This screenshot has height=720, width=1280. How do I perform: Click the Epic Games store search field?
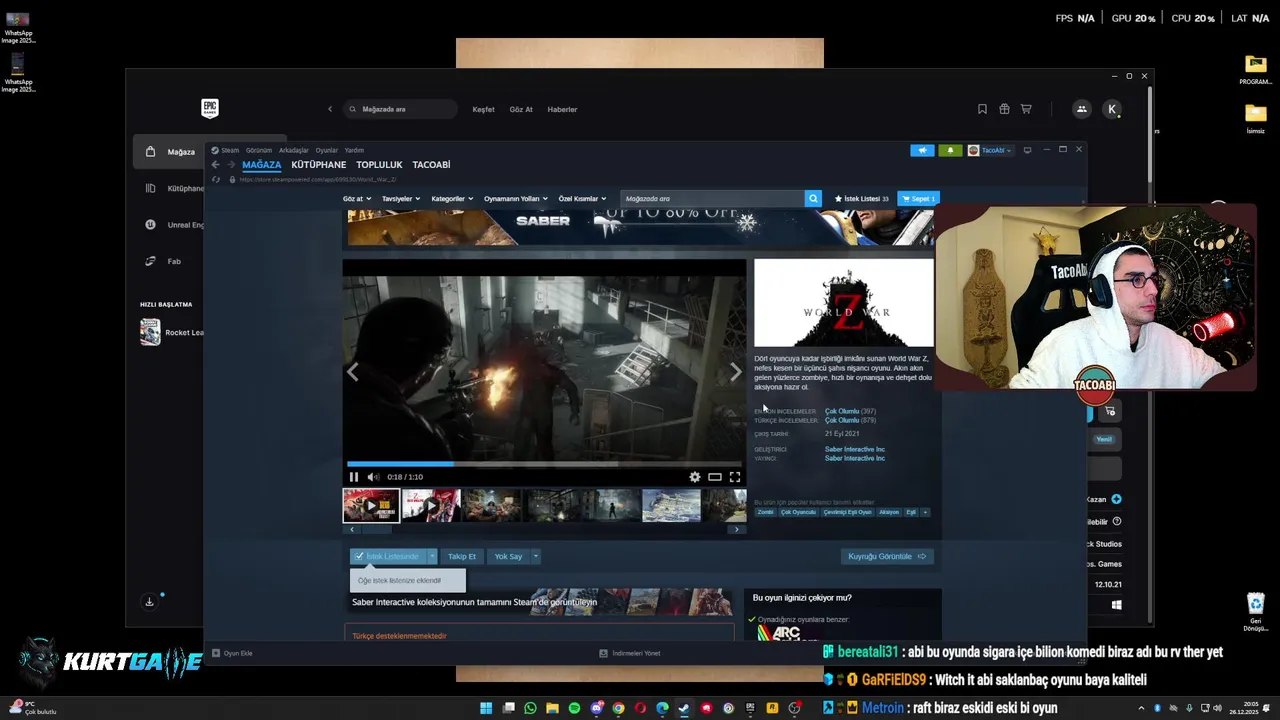click(x=400, y=109)
